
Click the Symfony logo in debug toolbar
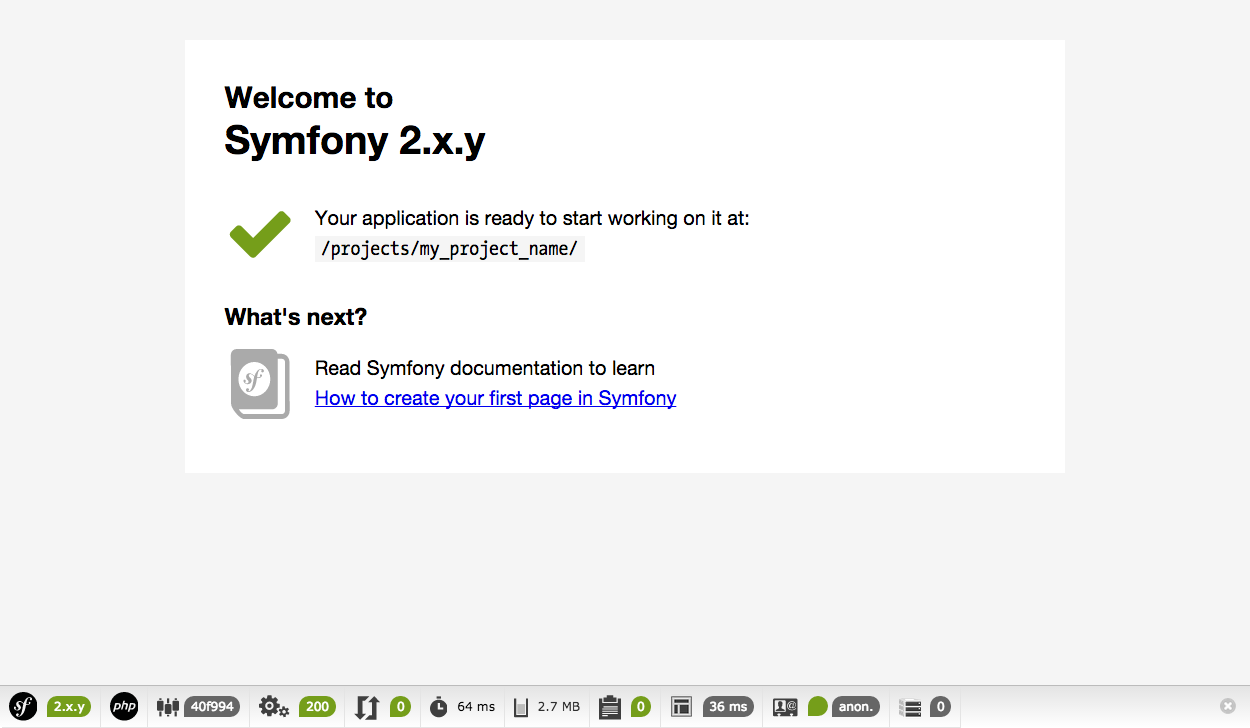23,707
